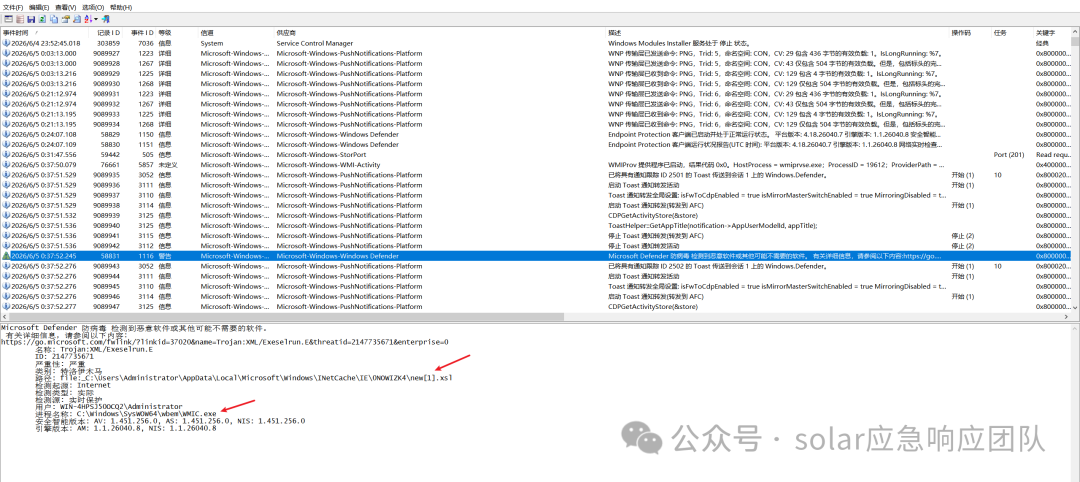Screen dimensions: 1080x482
Task: Click the Windows Modules Installer description cell
Action: coord(681,43)
